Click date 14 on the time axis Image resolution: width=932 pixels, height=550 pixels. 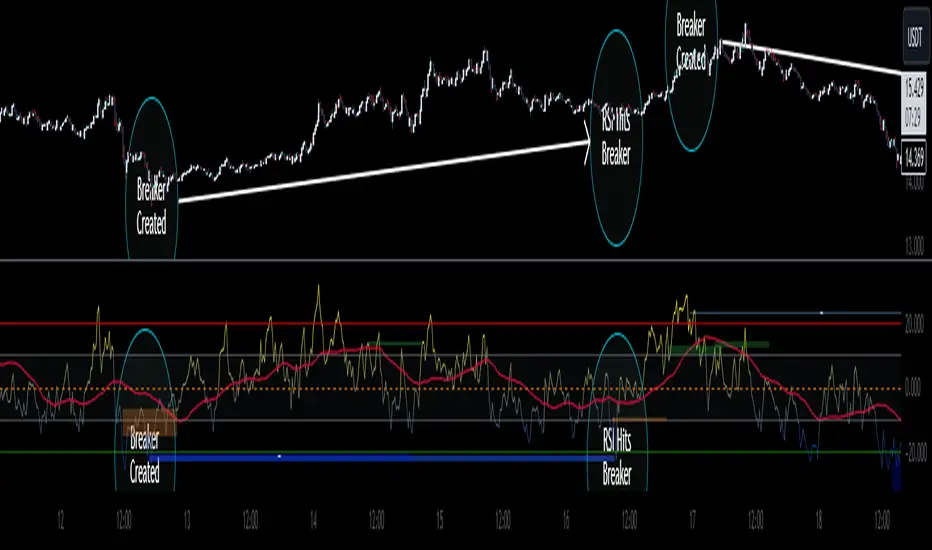pyautogui.click(x=313, y=520)
